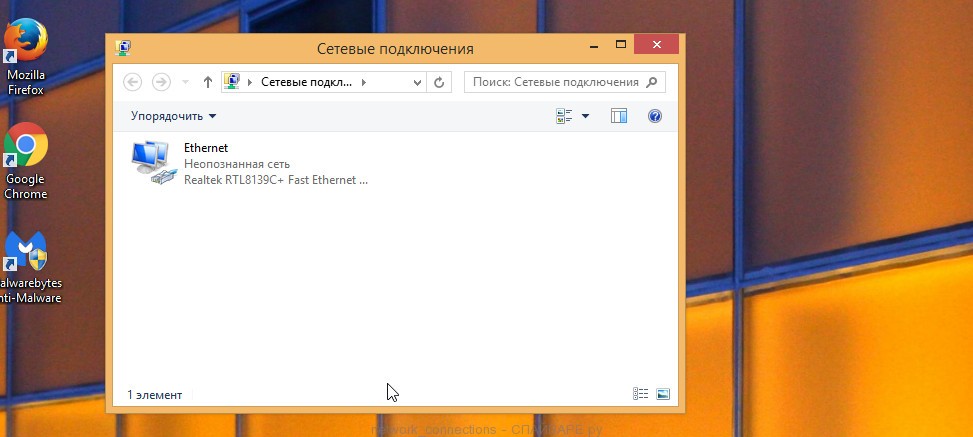Go forward with the forward arrow
This screenshot has width=973, height=437.
tap(161, 82)
